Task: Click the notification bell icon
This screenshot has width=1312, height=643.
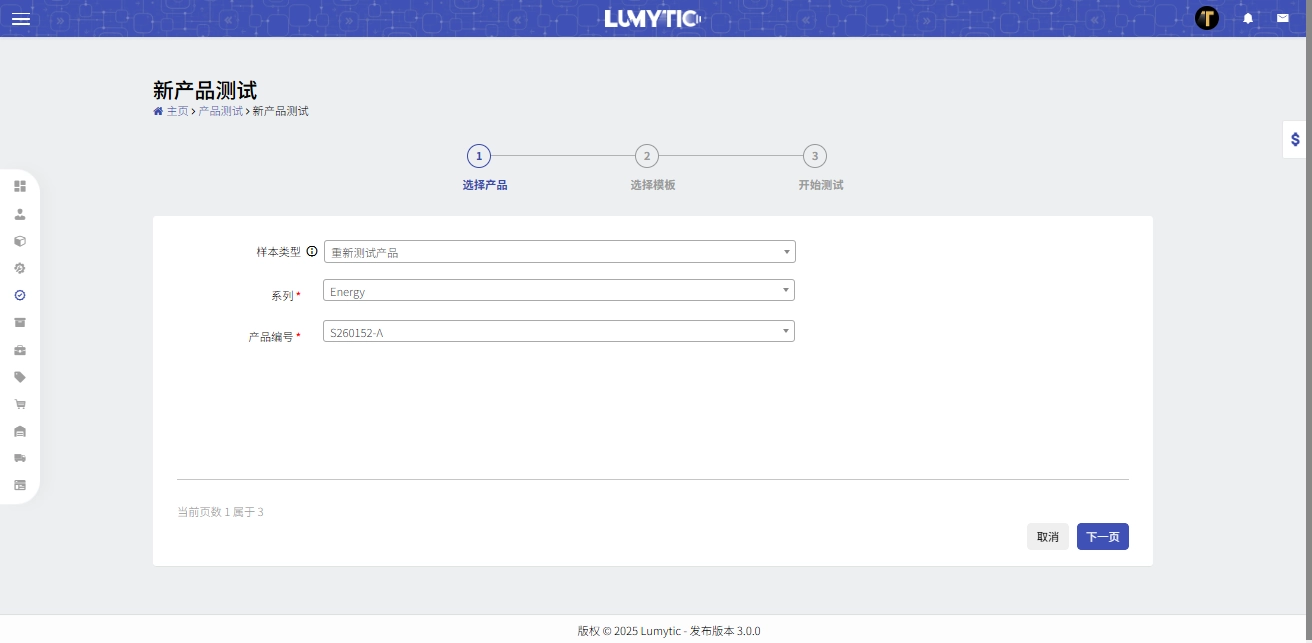Action: point(1248,18)
